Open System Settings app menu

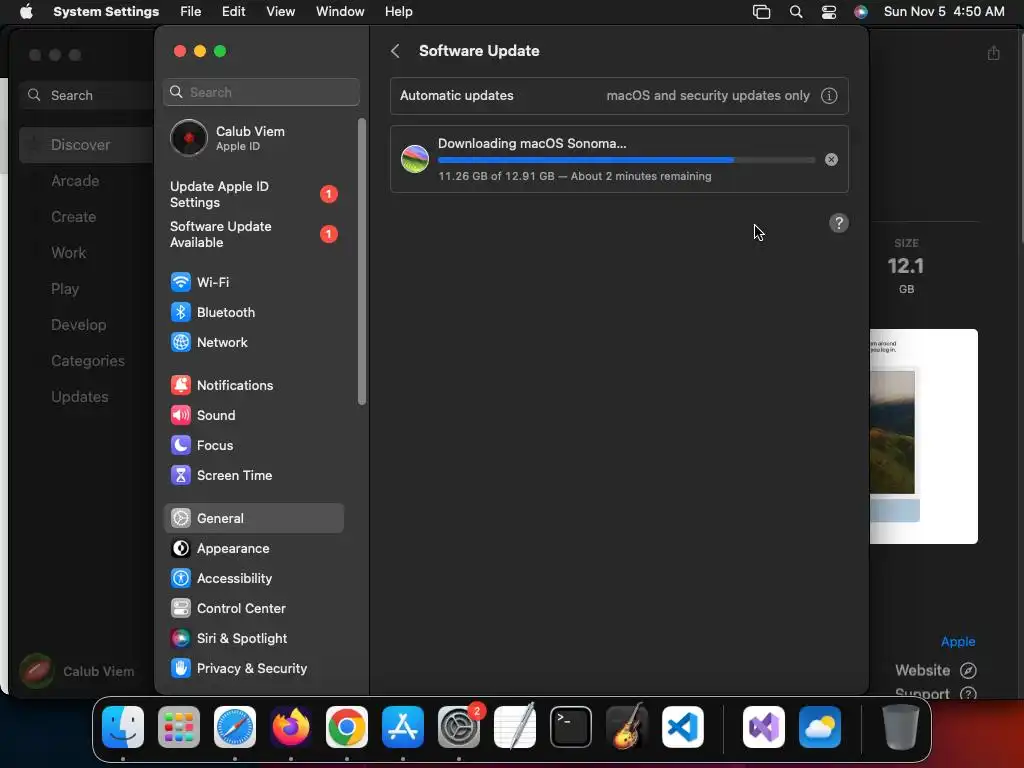[x=106, y=12]
